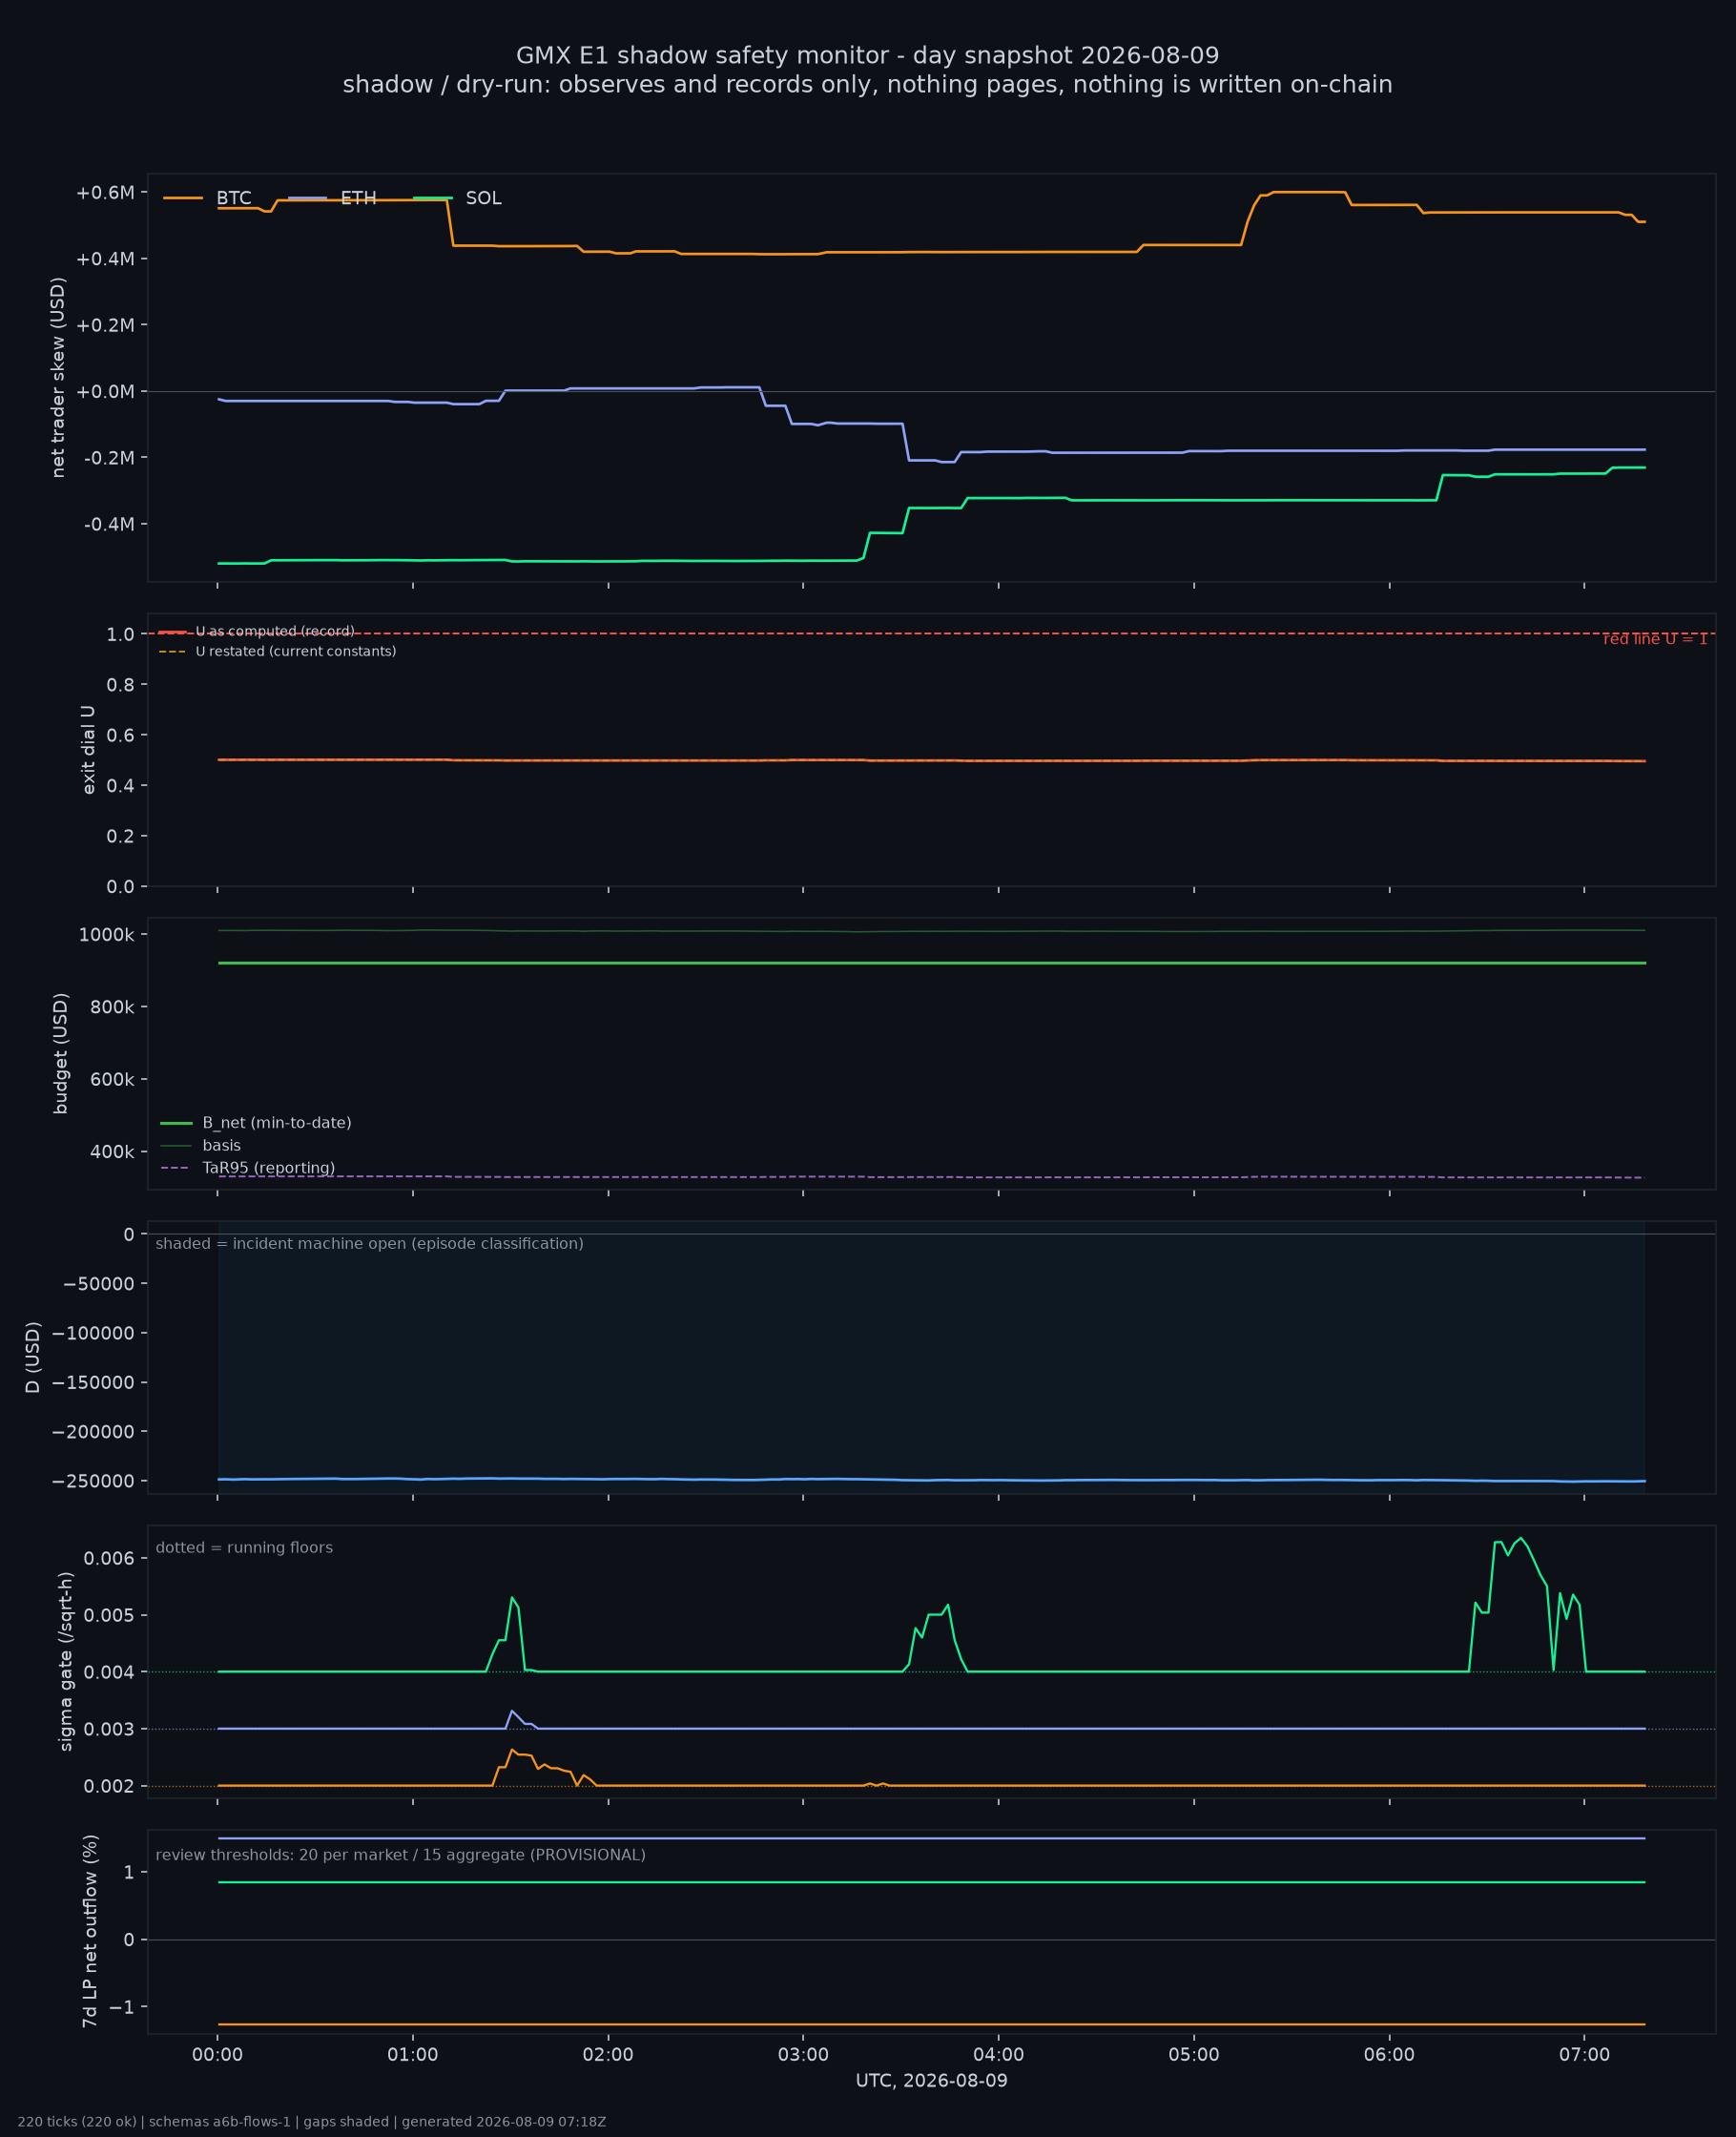This screenshot has height=2137, width=1736.
Task: Click the '1000k' budget tick label
Action: [x=106, y=934]
